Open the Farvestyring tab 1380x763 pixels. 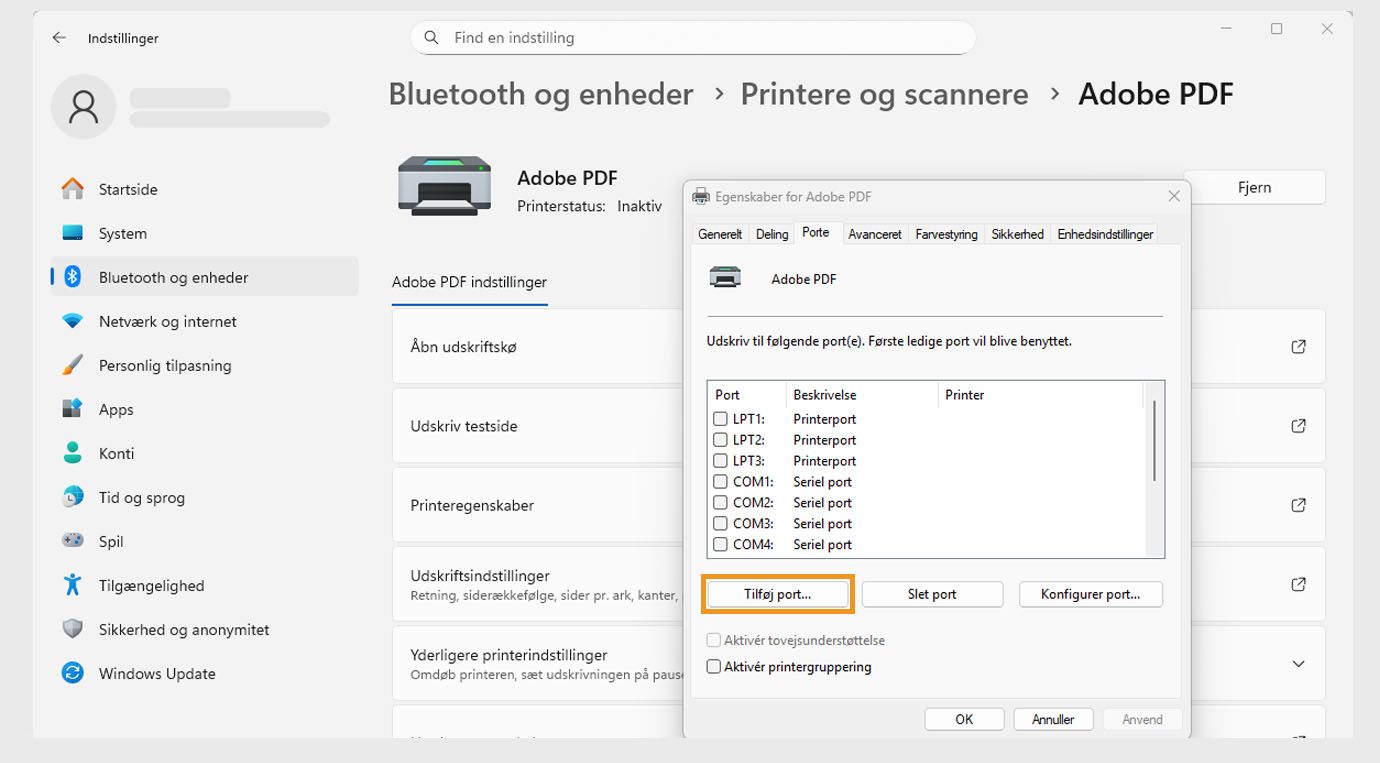(x=945, y=233)
